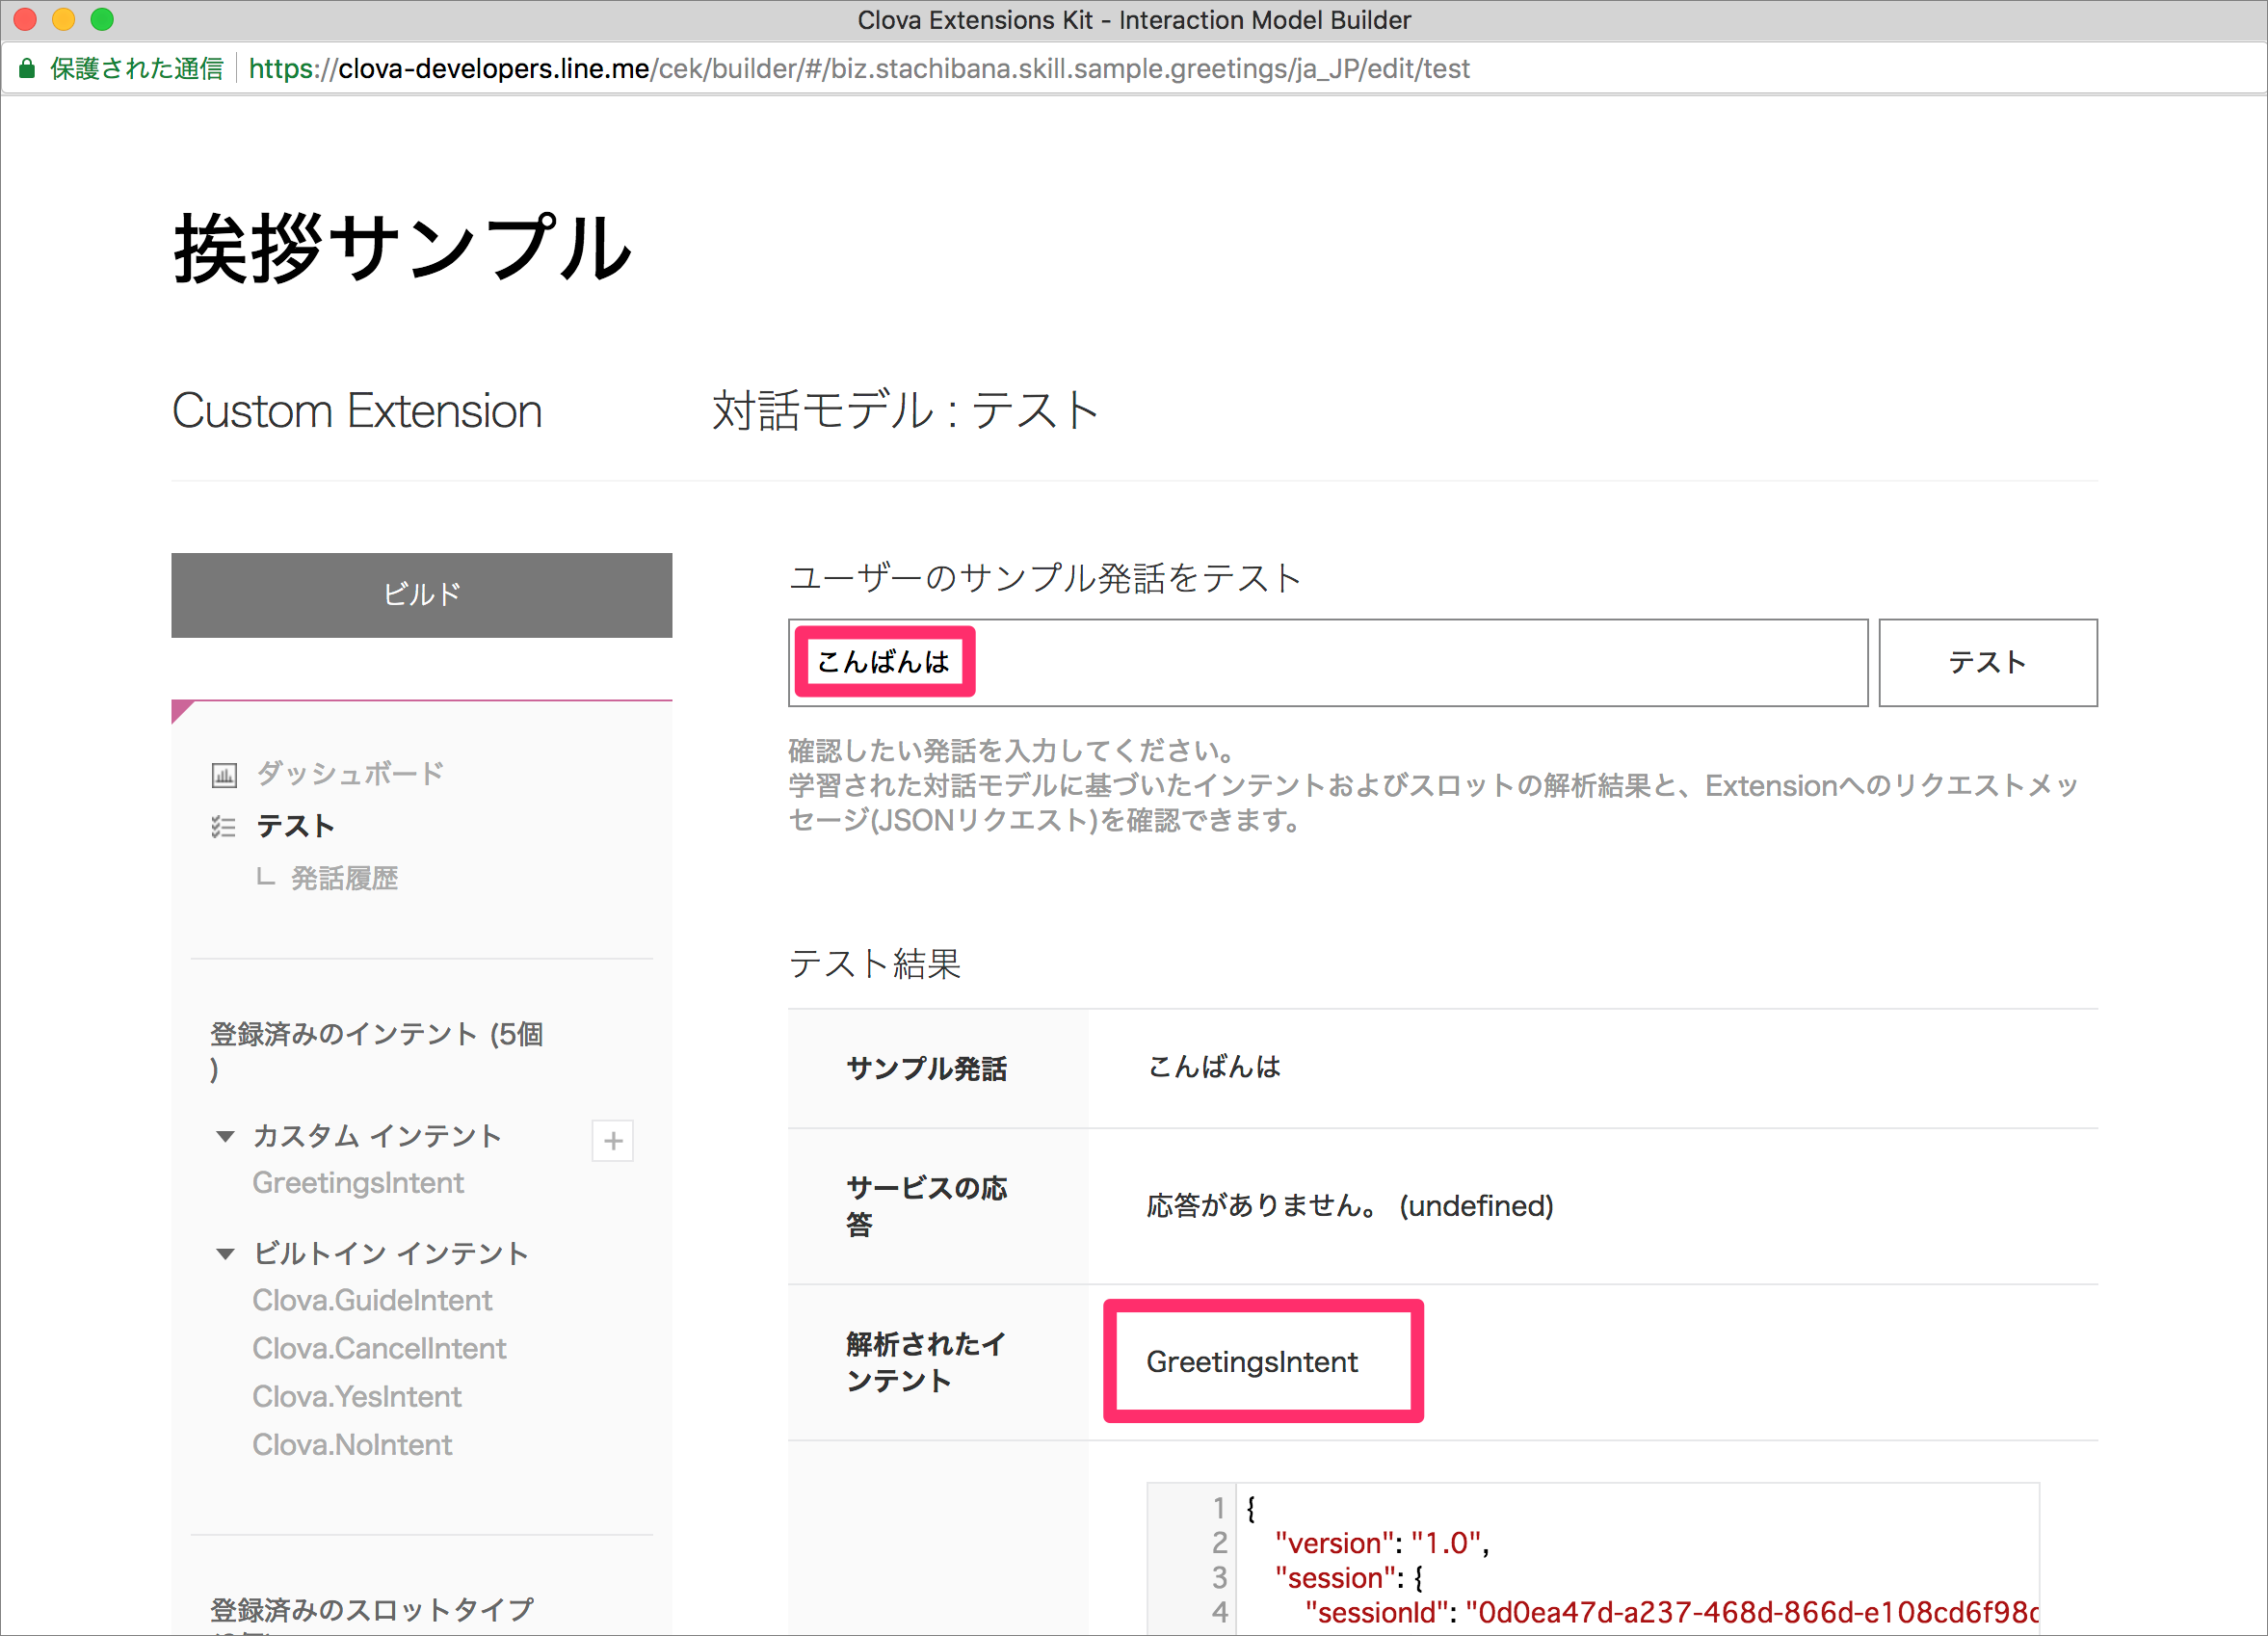Click the 対話モデル : テスト heading

(905, 411)
